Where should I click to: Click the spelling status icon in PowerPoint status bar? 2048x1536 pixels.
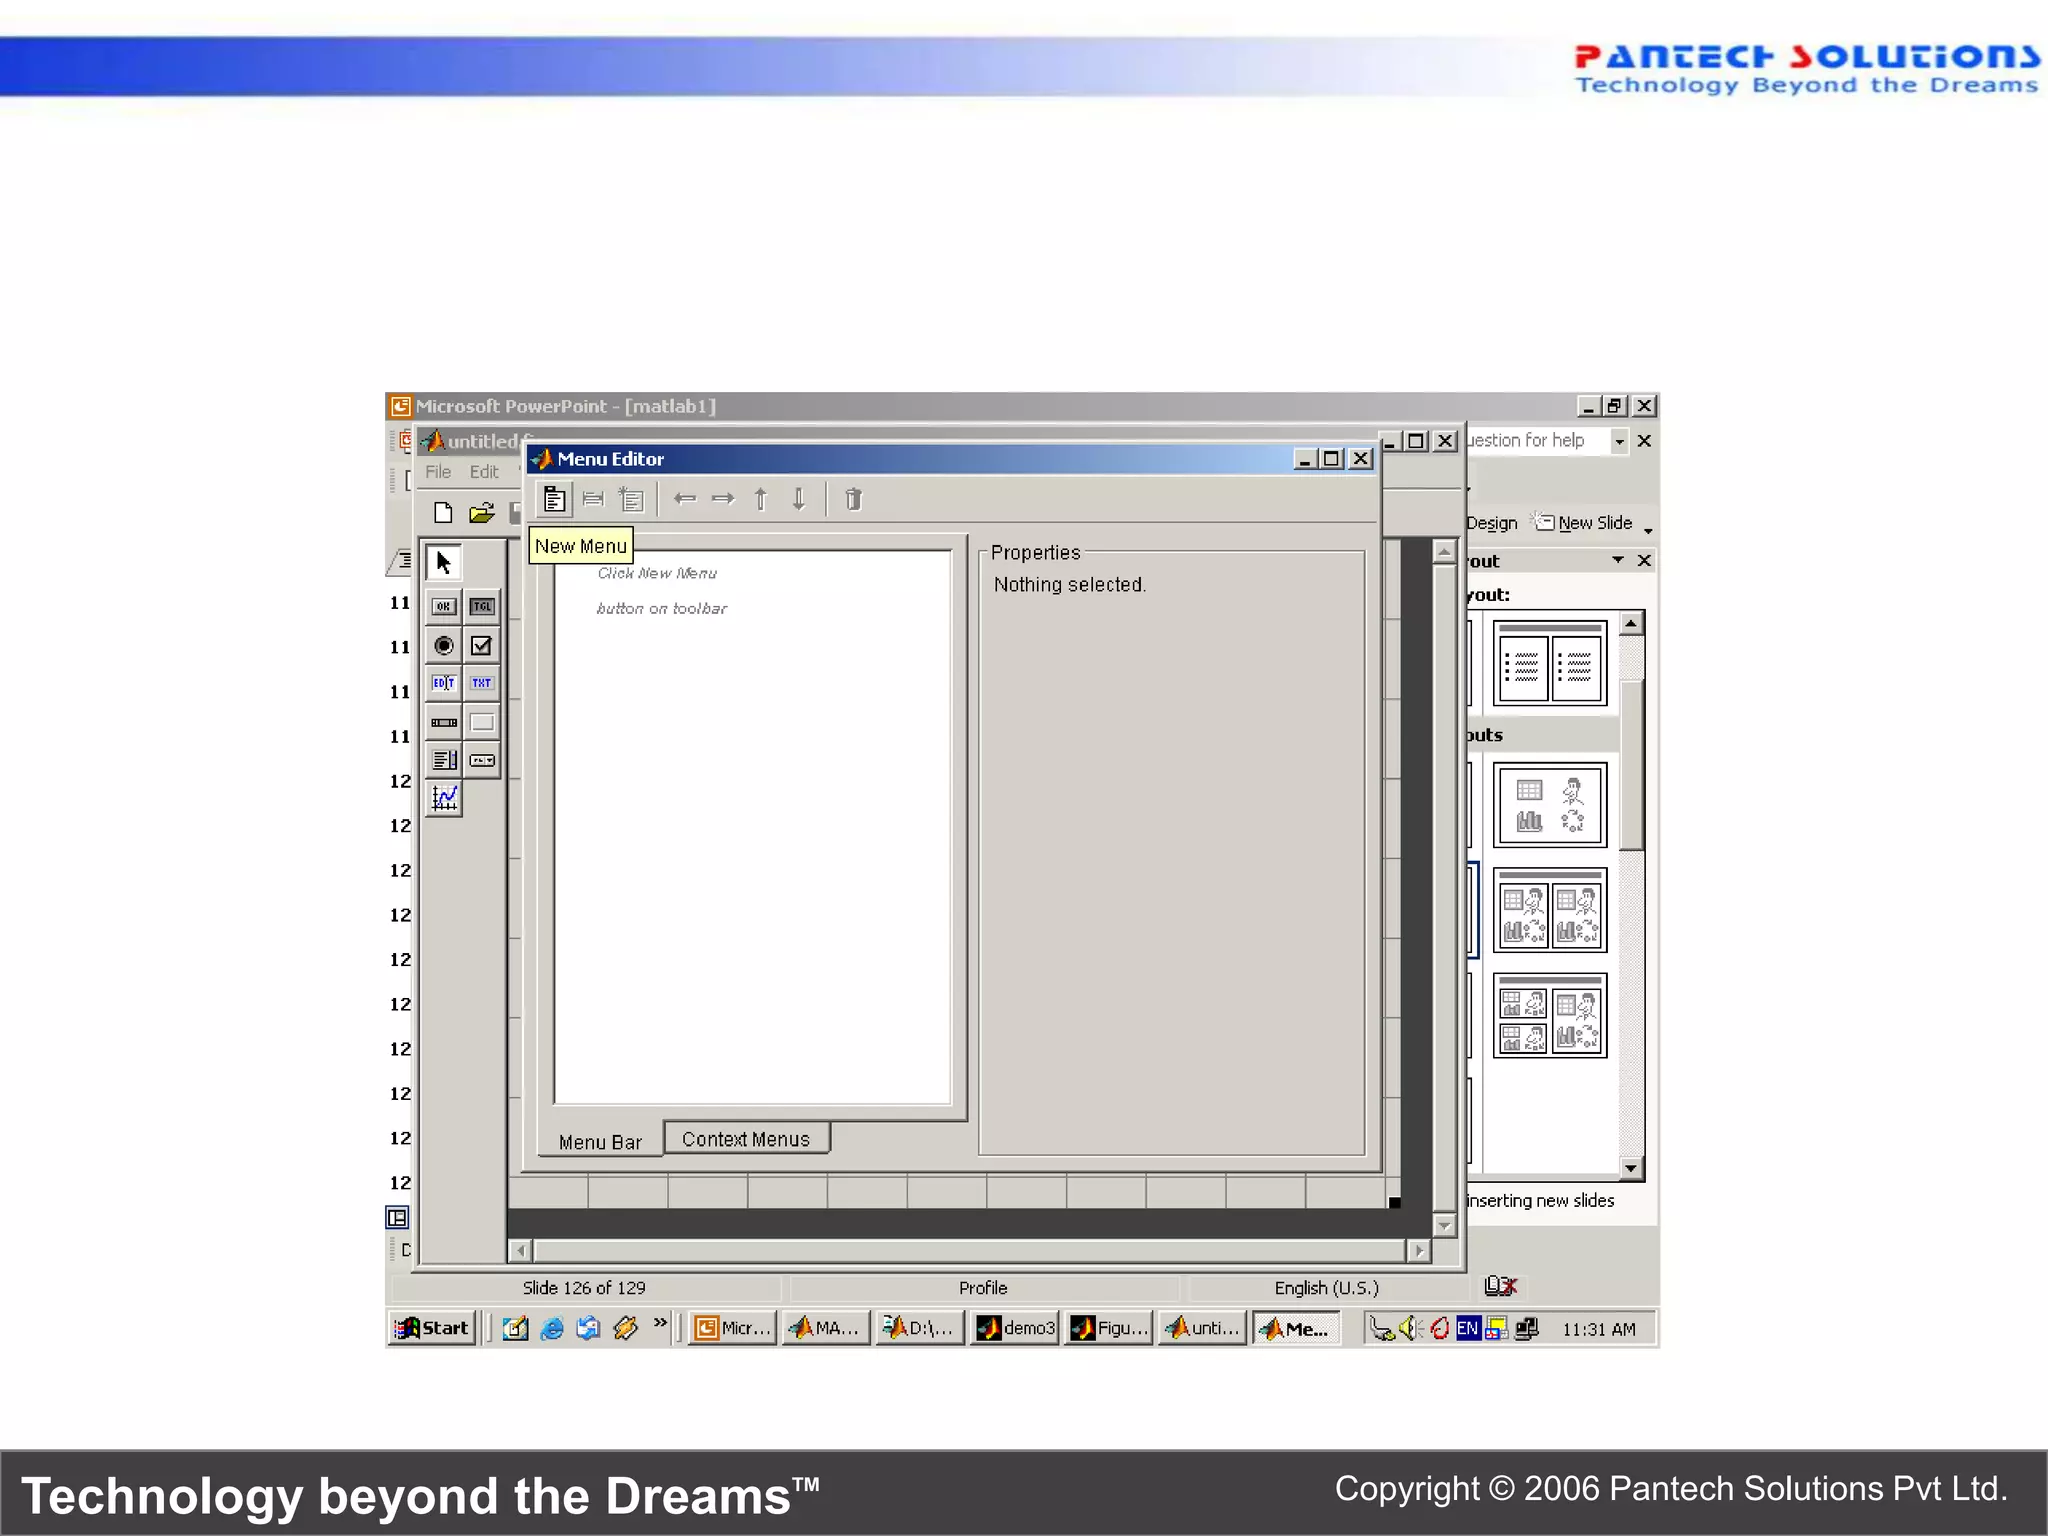pos(1501,1286)
